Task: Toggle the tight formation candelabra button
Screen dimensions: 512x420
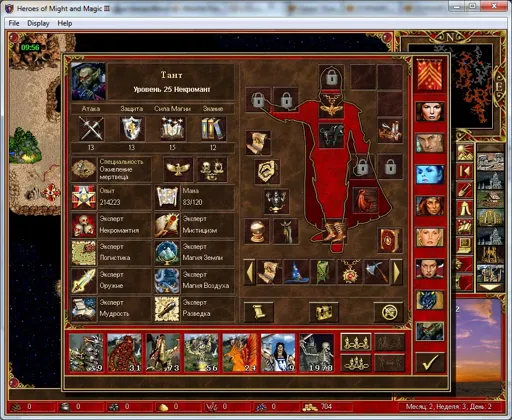Action: point(356,362)
